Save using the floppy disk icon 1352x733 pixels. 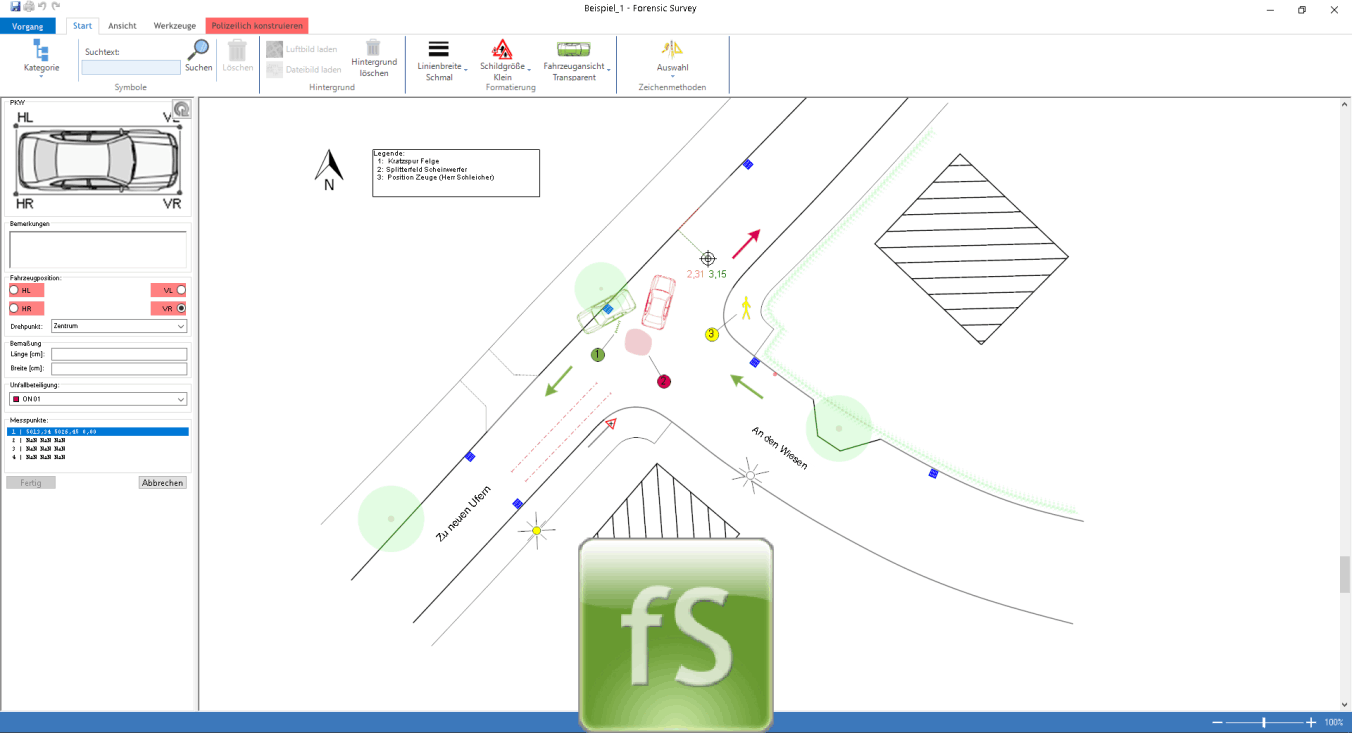pyautogui.click(x=15, y=7)
